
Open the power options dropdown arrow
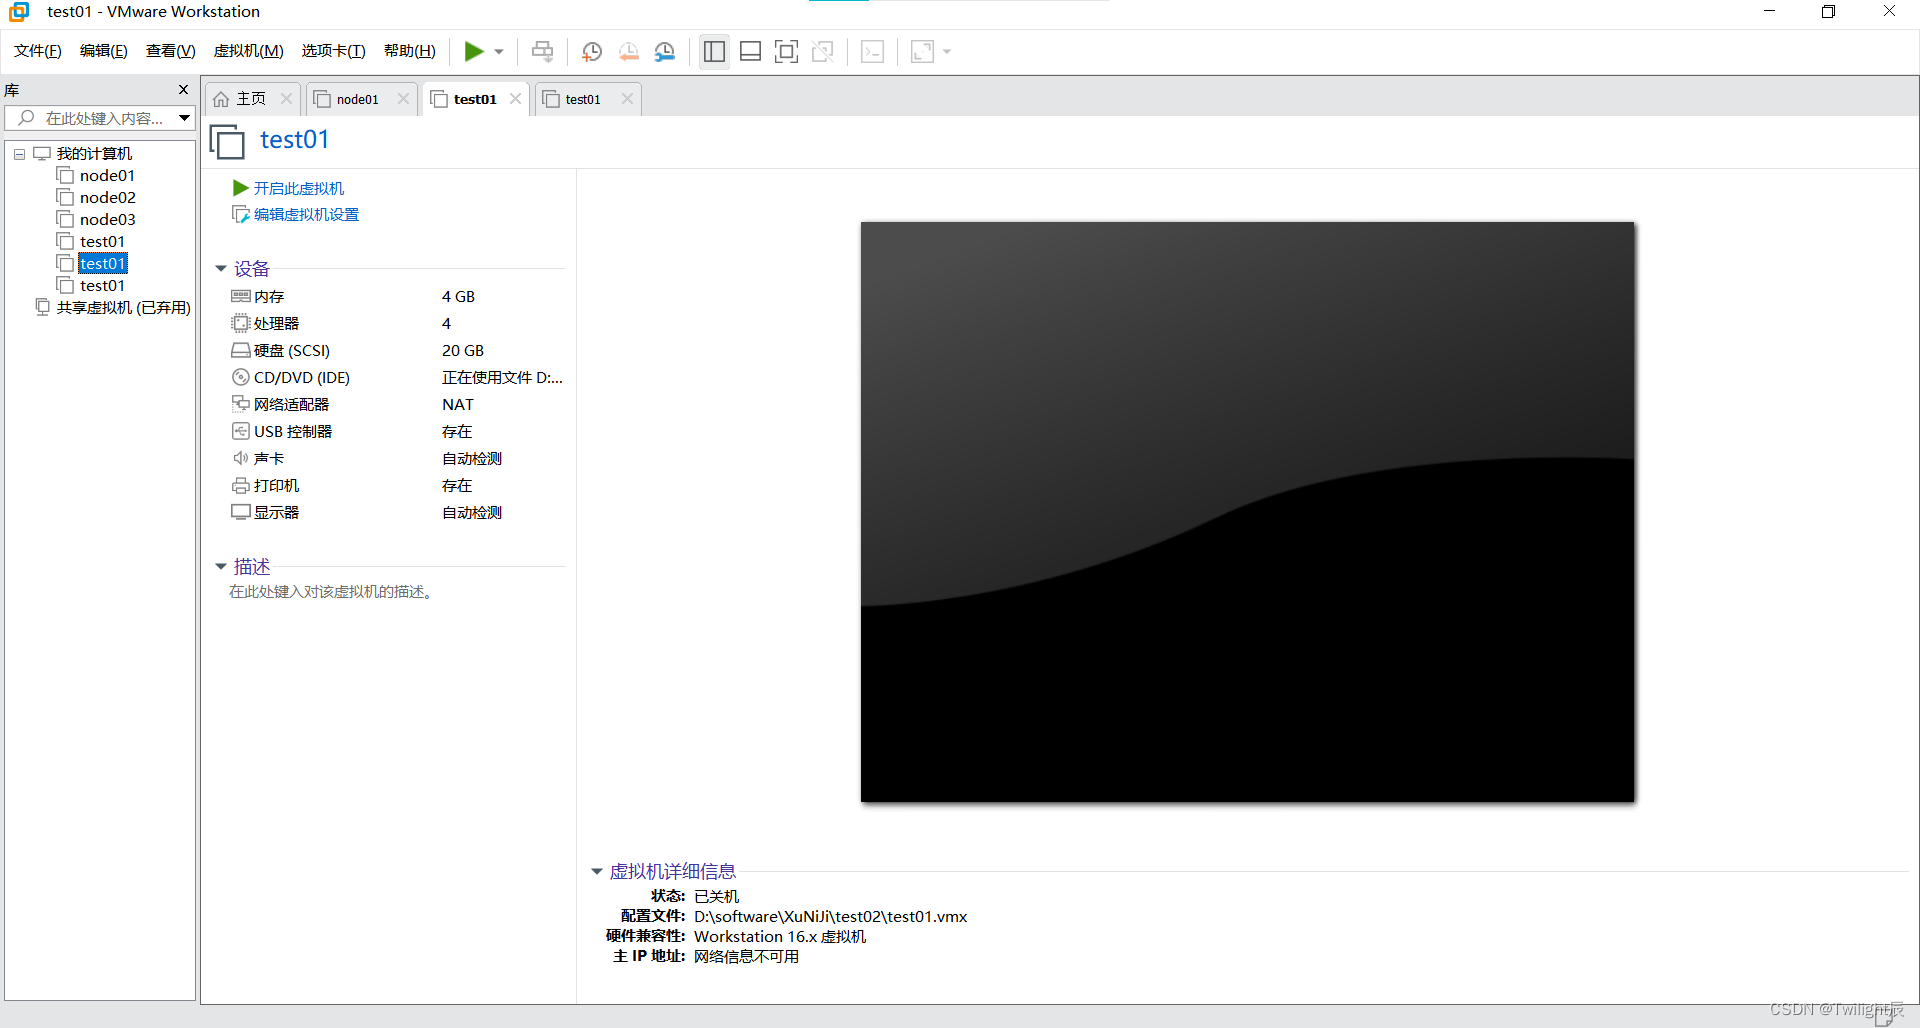(498, 52)
